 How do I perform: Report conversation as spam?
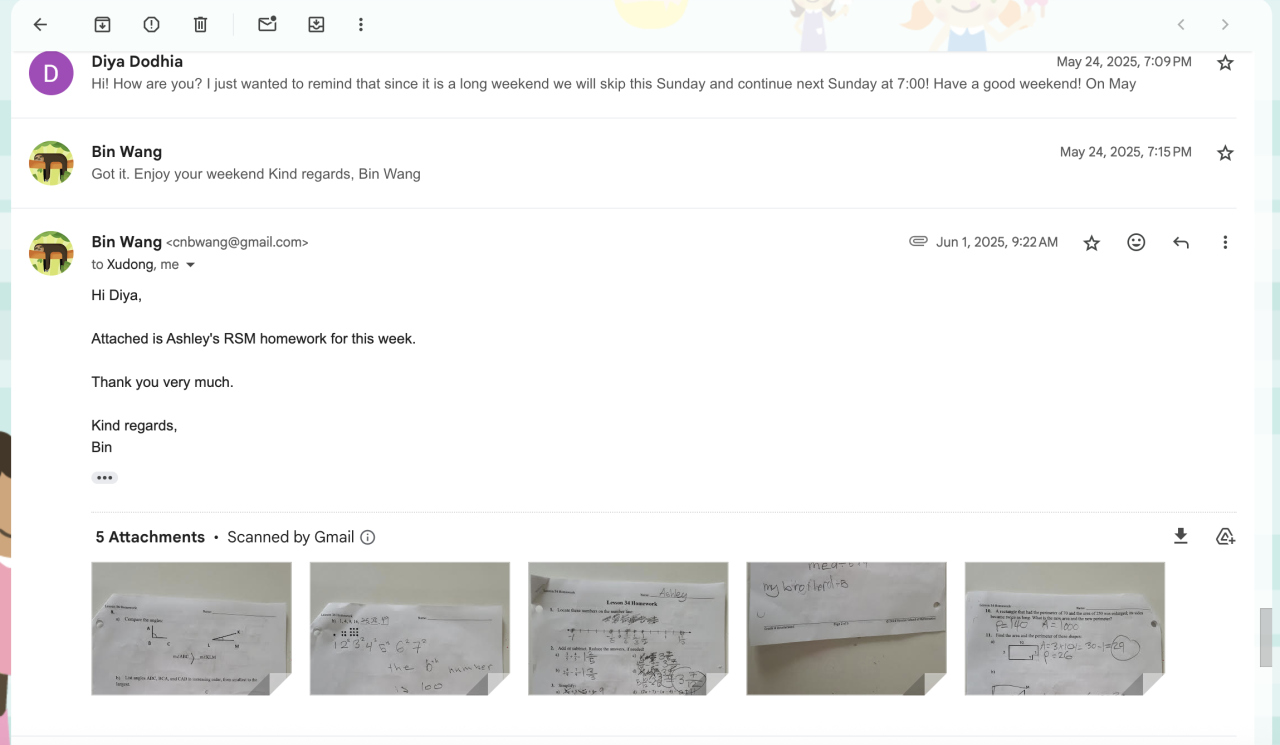coord(151,25)
